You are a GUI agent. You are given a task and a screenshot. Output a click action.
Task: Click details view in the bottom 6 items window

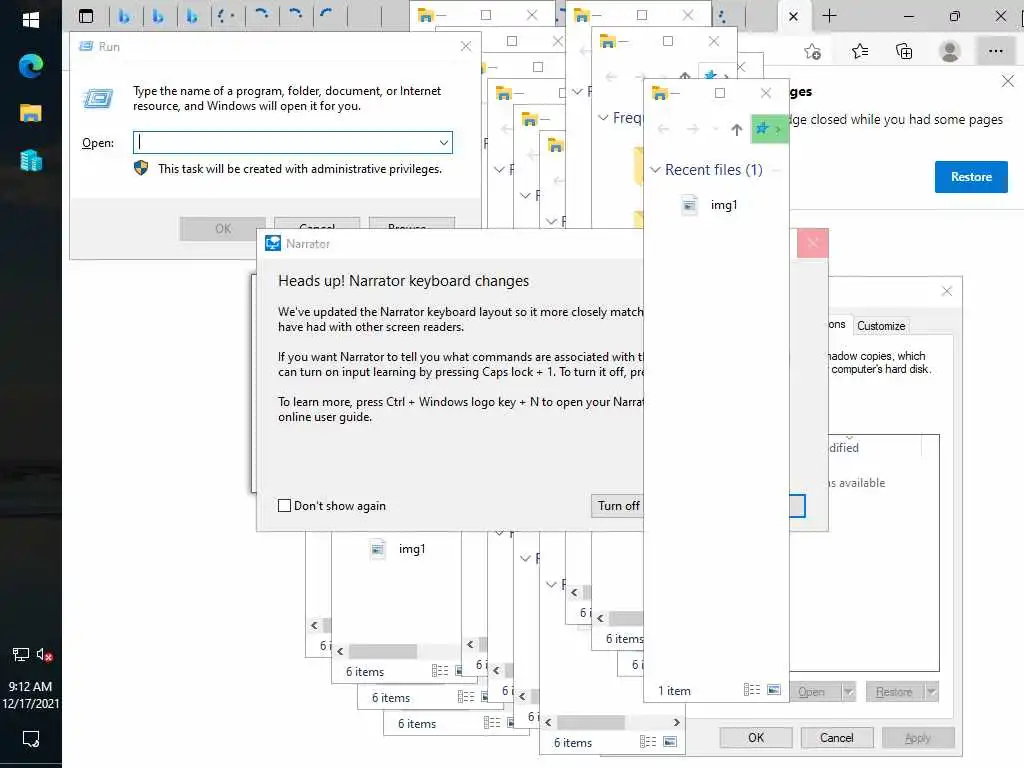pos(648,742)
